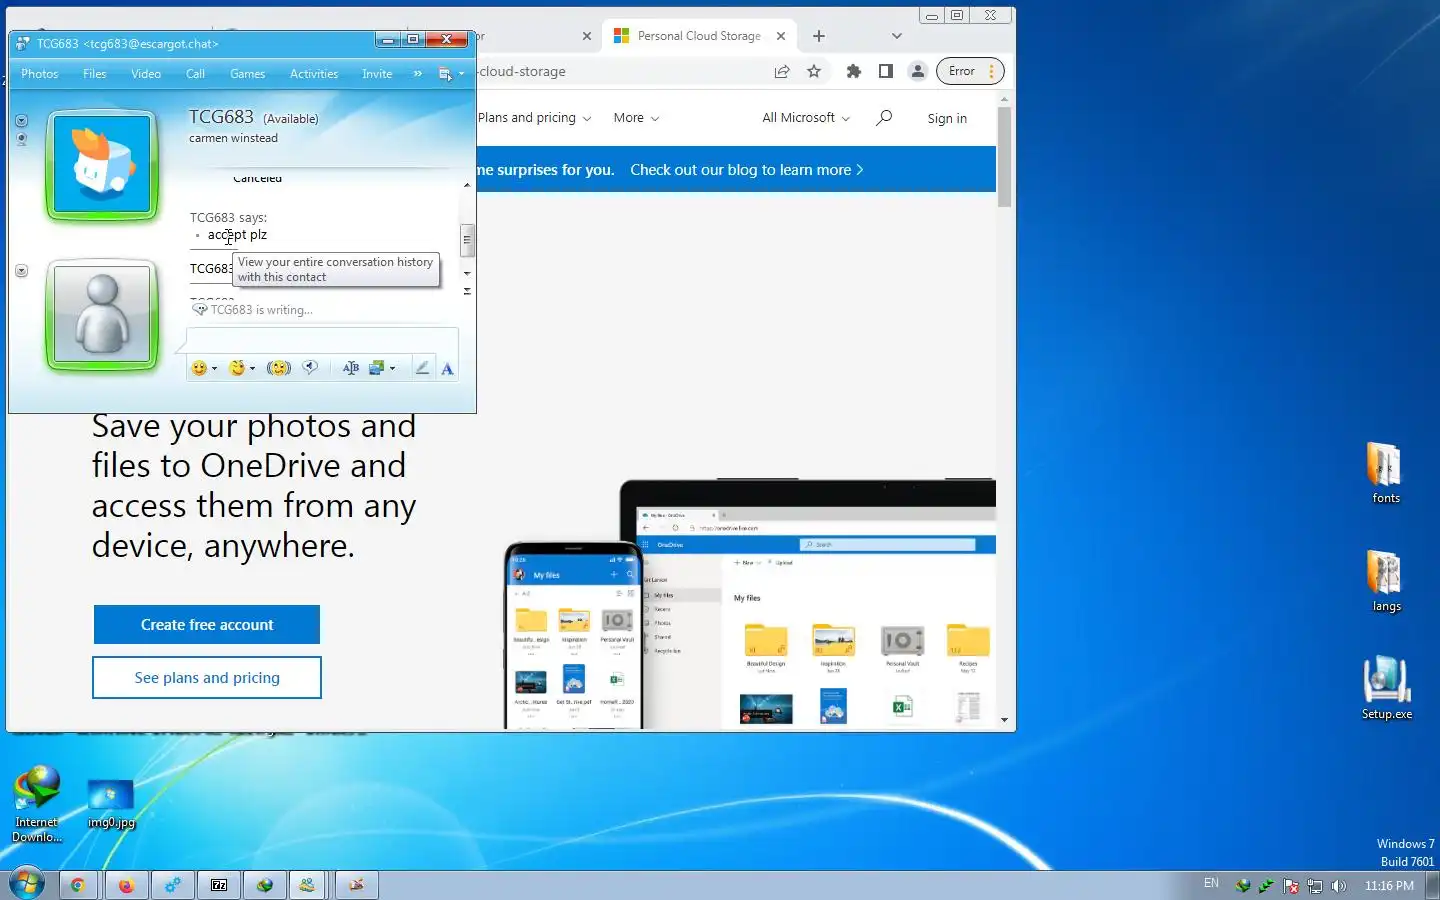Click the Chrome page vertical scrollbar thumb
This screenshot has height=900, width=1440.
[x=1004, y=157]
